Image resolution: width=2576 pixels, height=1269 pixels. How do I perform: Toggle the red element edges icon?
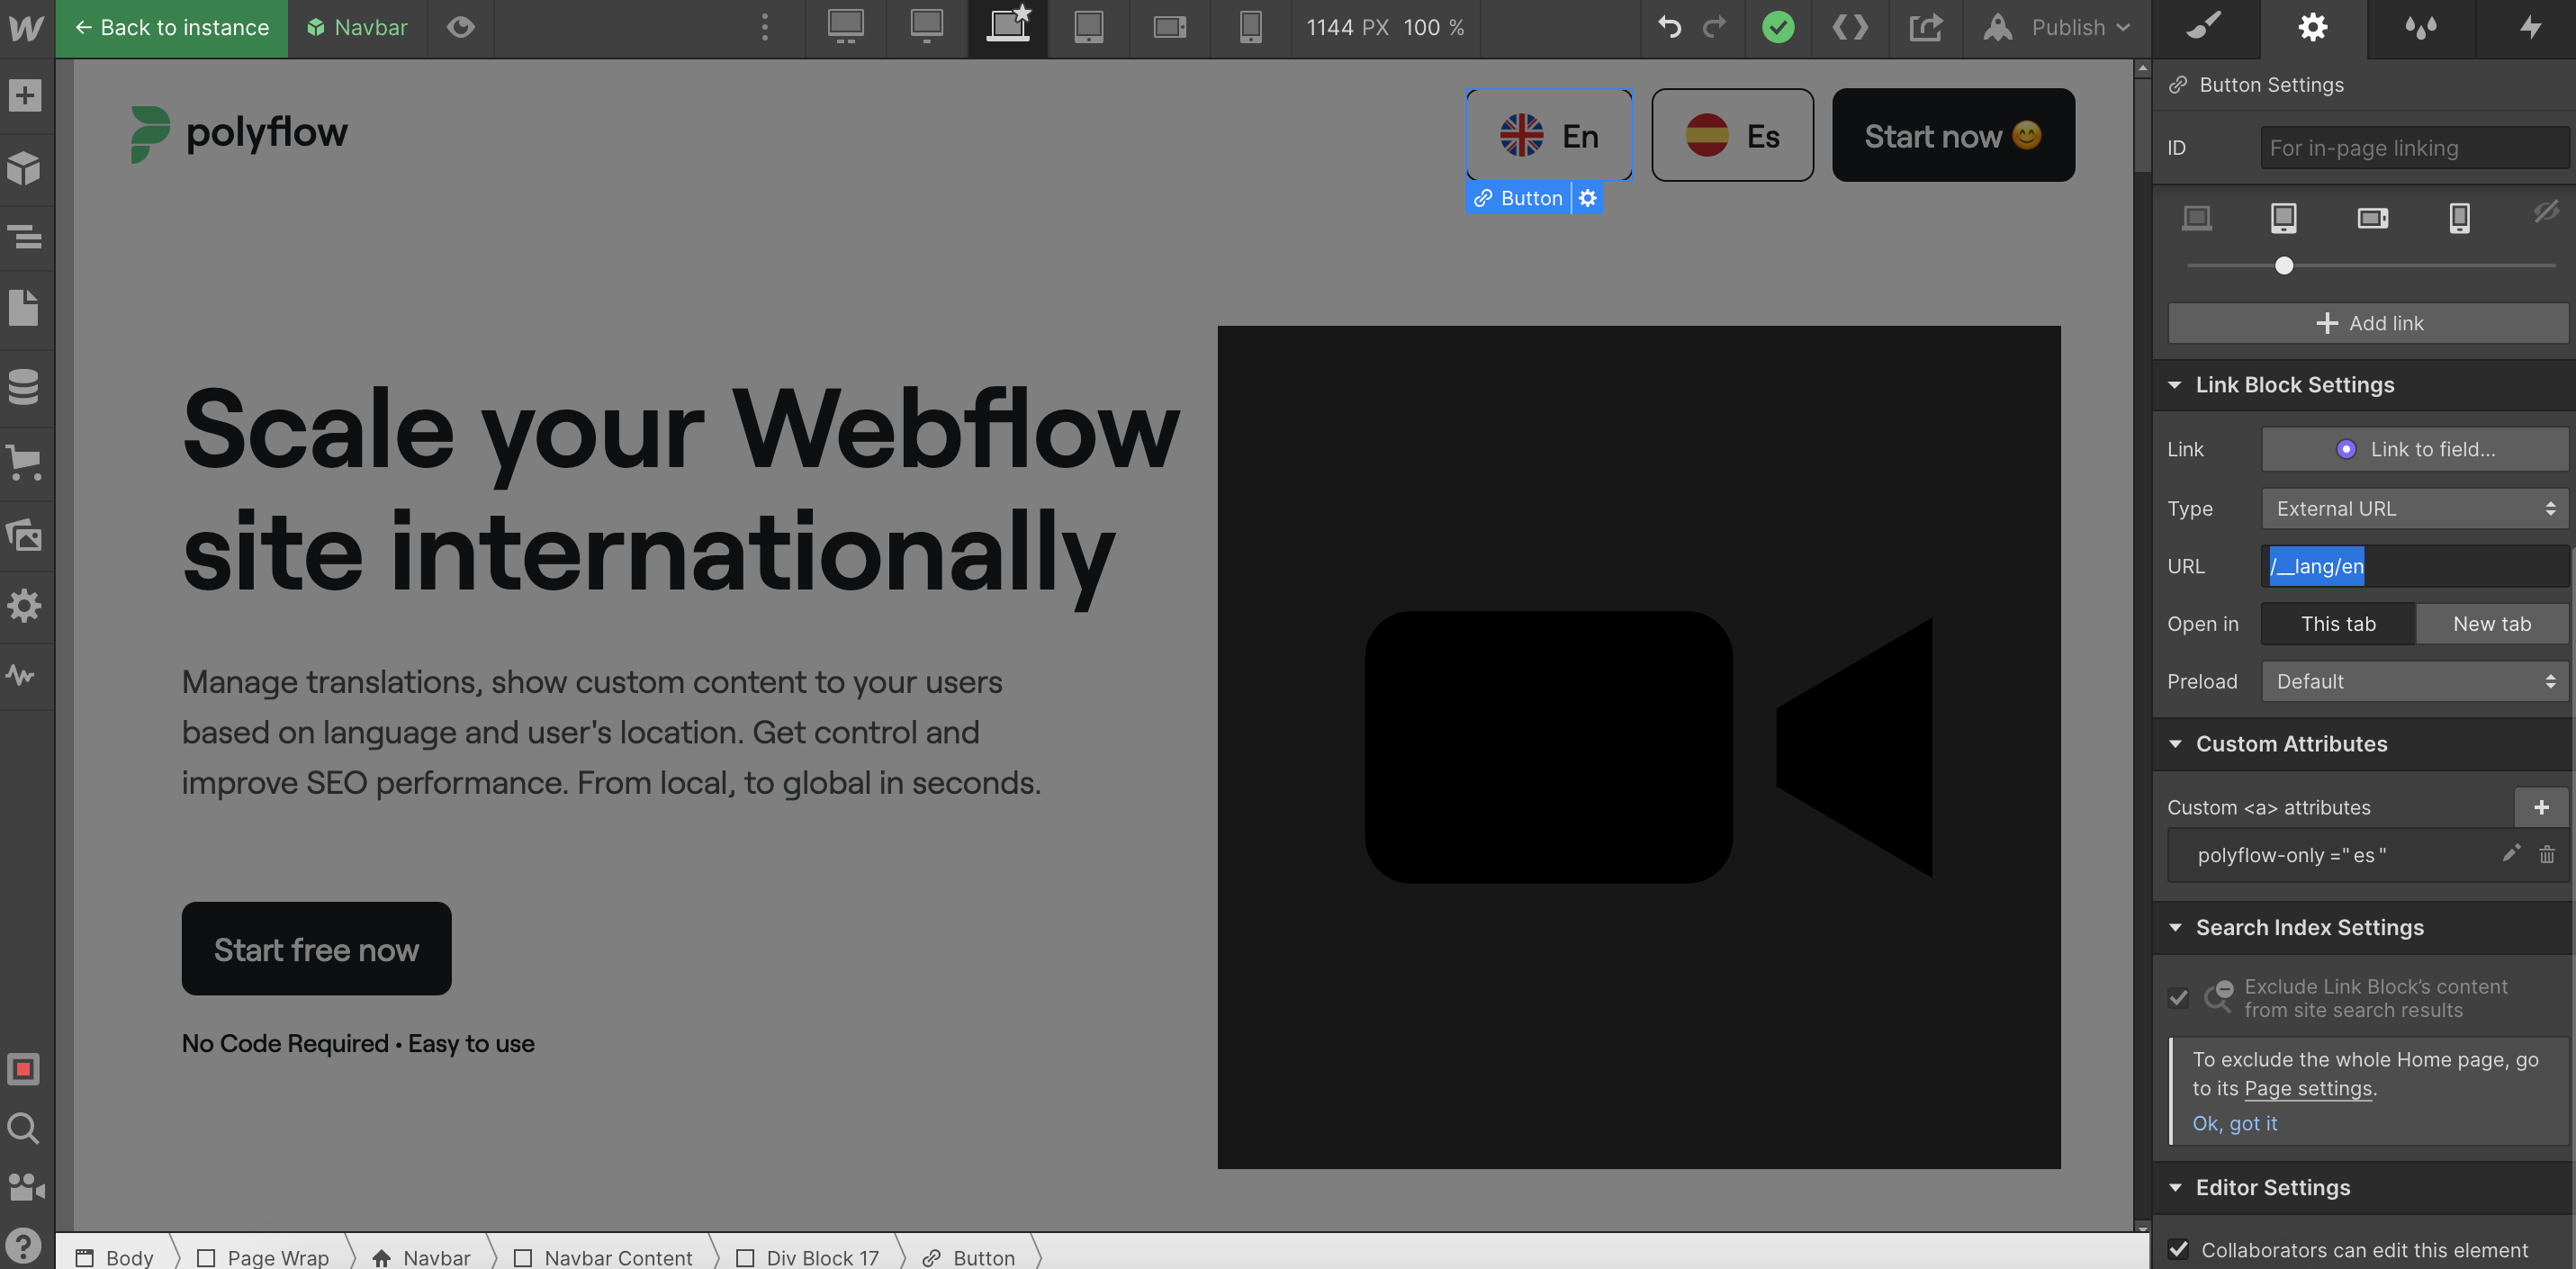tap(24, 1069)
